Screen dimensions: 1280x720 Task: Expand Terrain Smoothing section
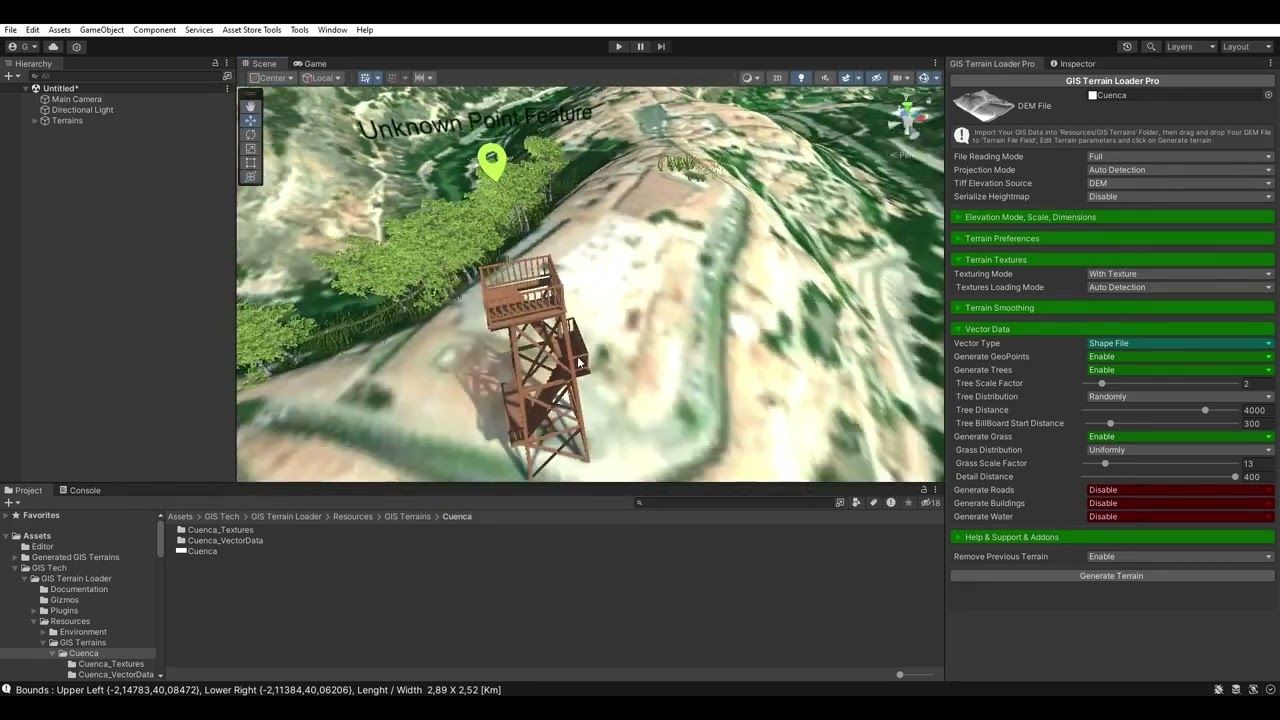pyautogui.click(x=1113, y=308)
